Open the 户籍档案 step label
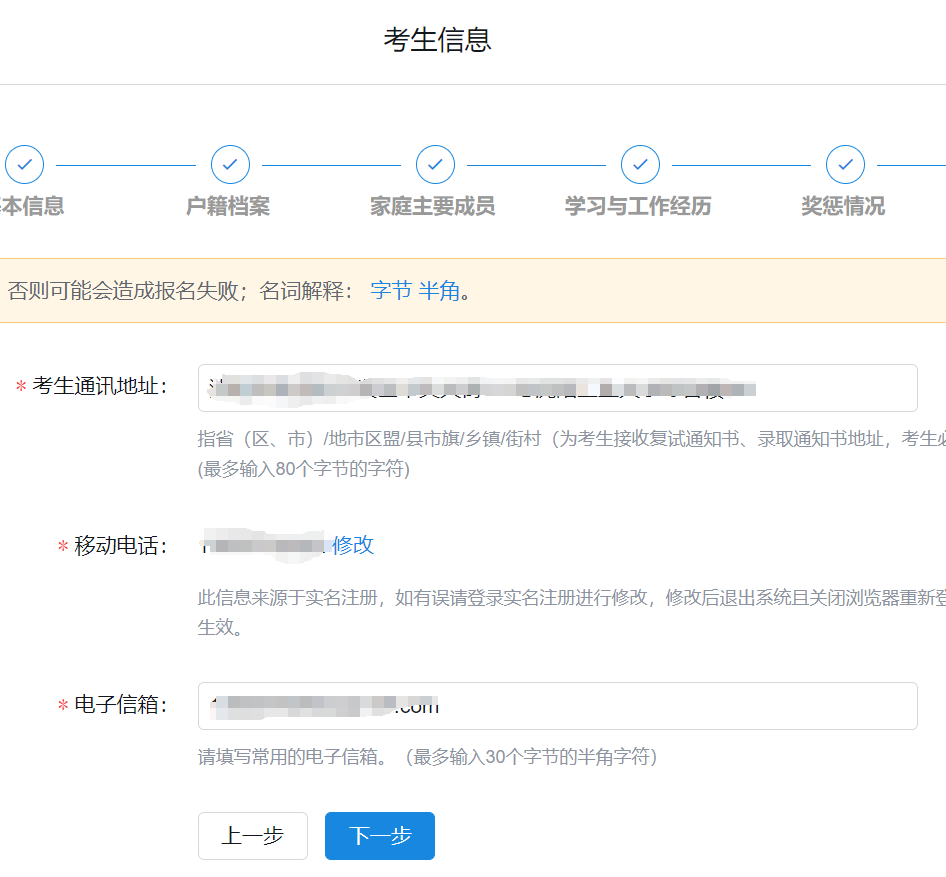 pyautogui.click(x=227, y=206)
